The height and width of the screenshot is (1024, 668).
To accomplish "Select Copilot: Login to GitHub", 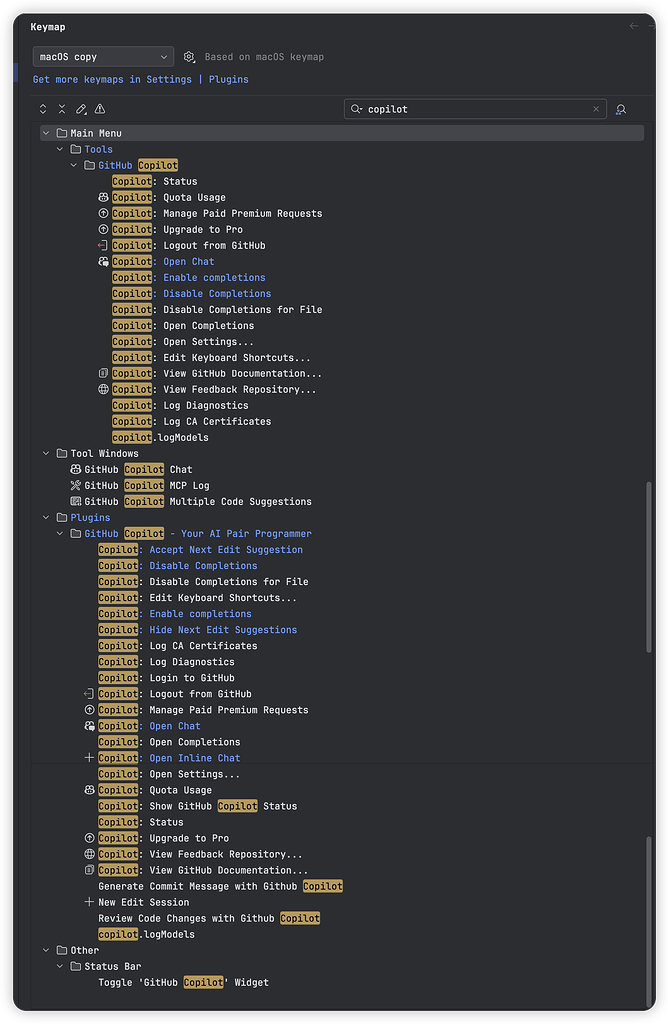I will [x=167, y=678].
